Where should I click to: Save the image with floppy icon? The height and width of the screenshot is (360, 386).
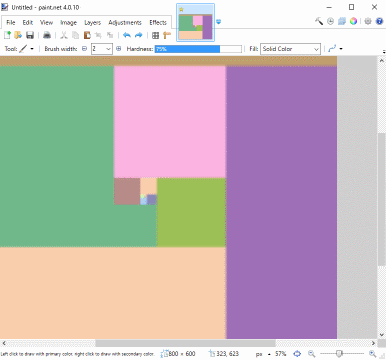[30, 35]
